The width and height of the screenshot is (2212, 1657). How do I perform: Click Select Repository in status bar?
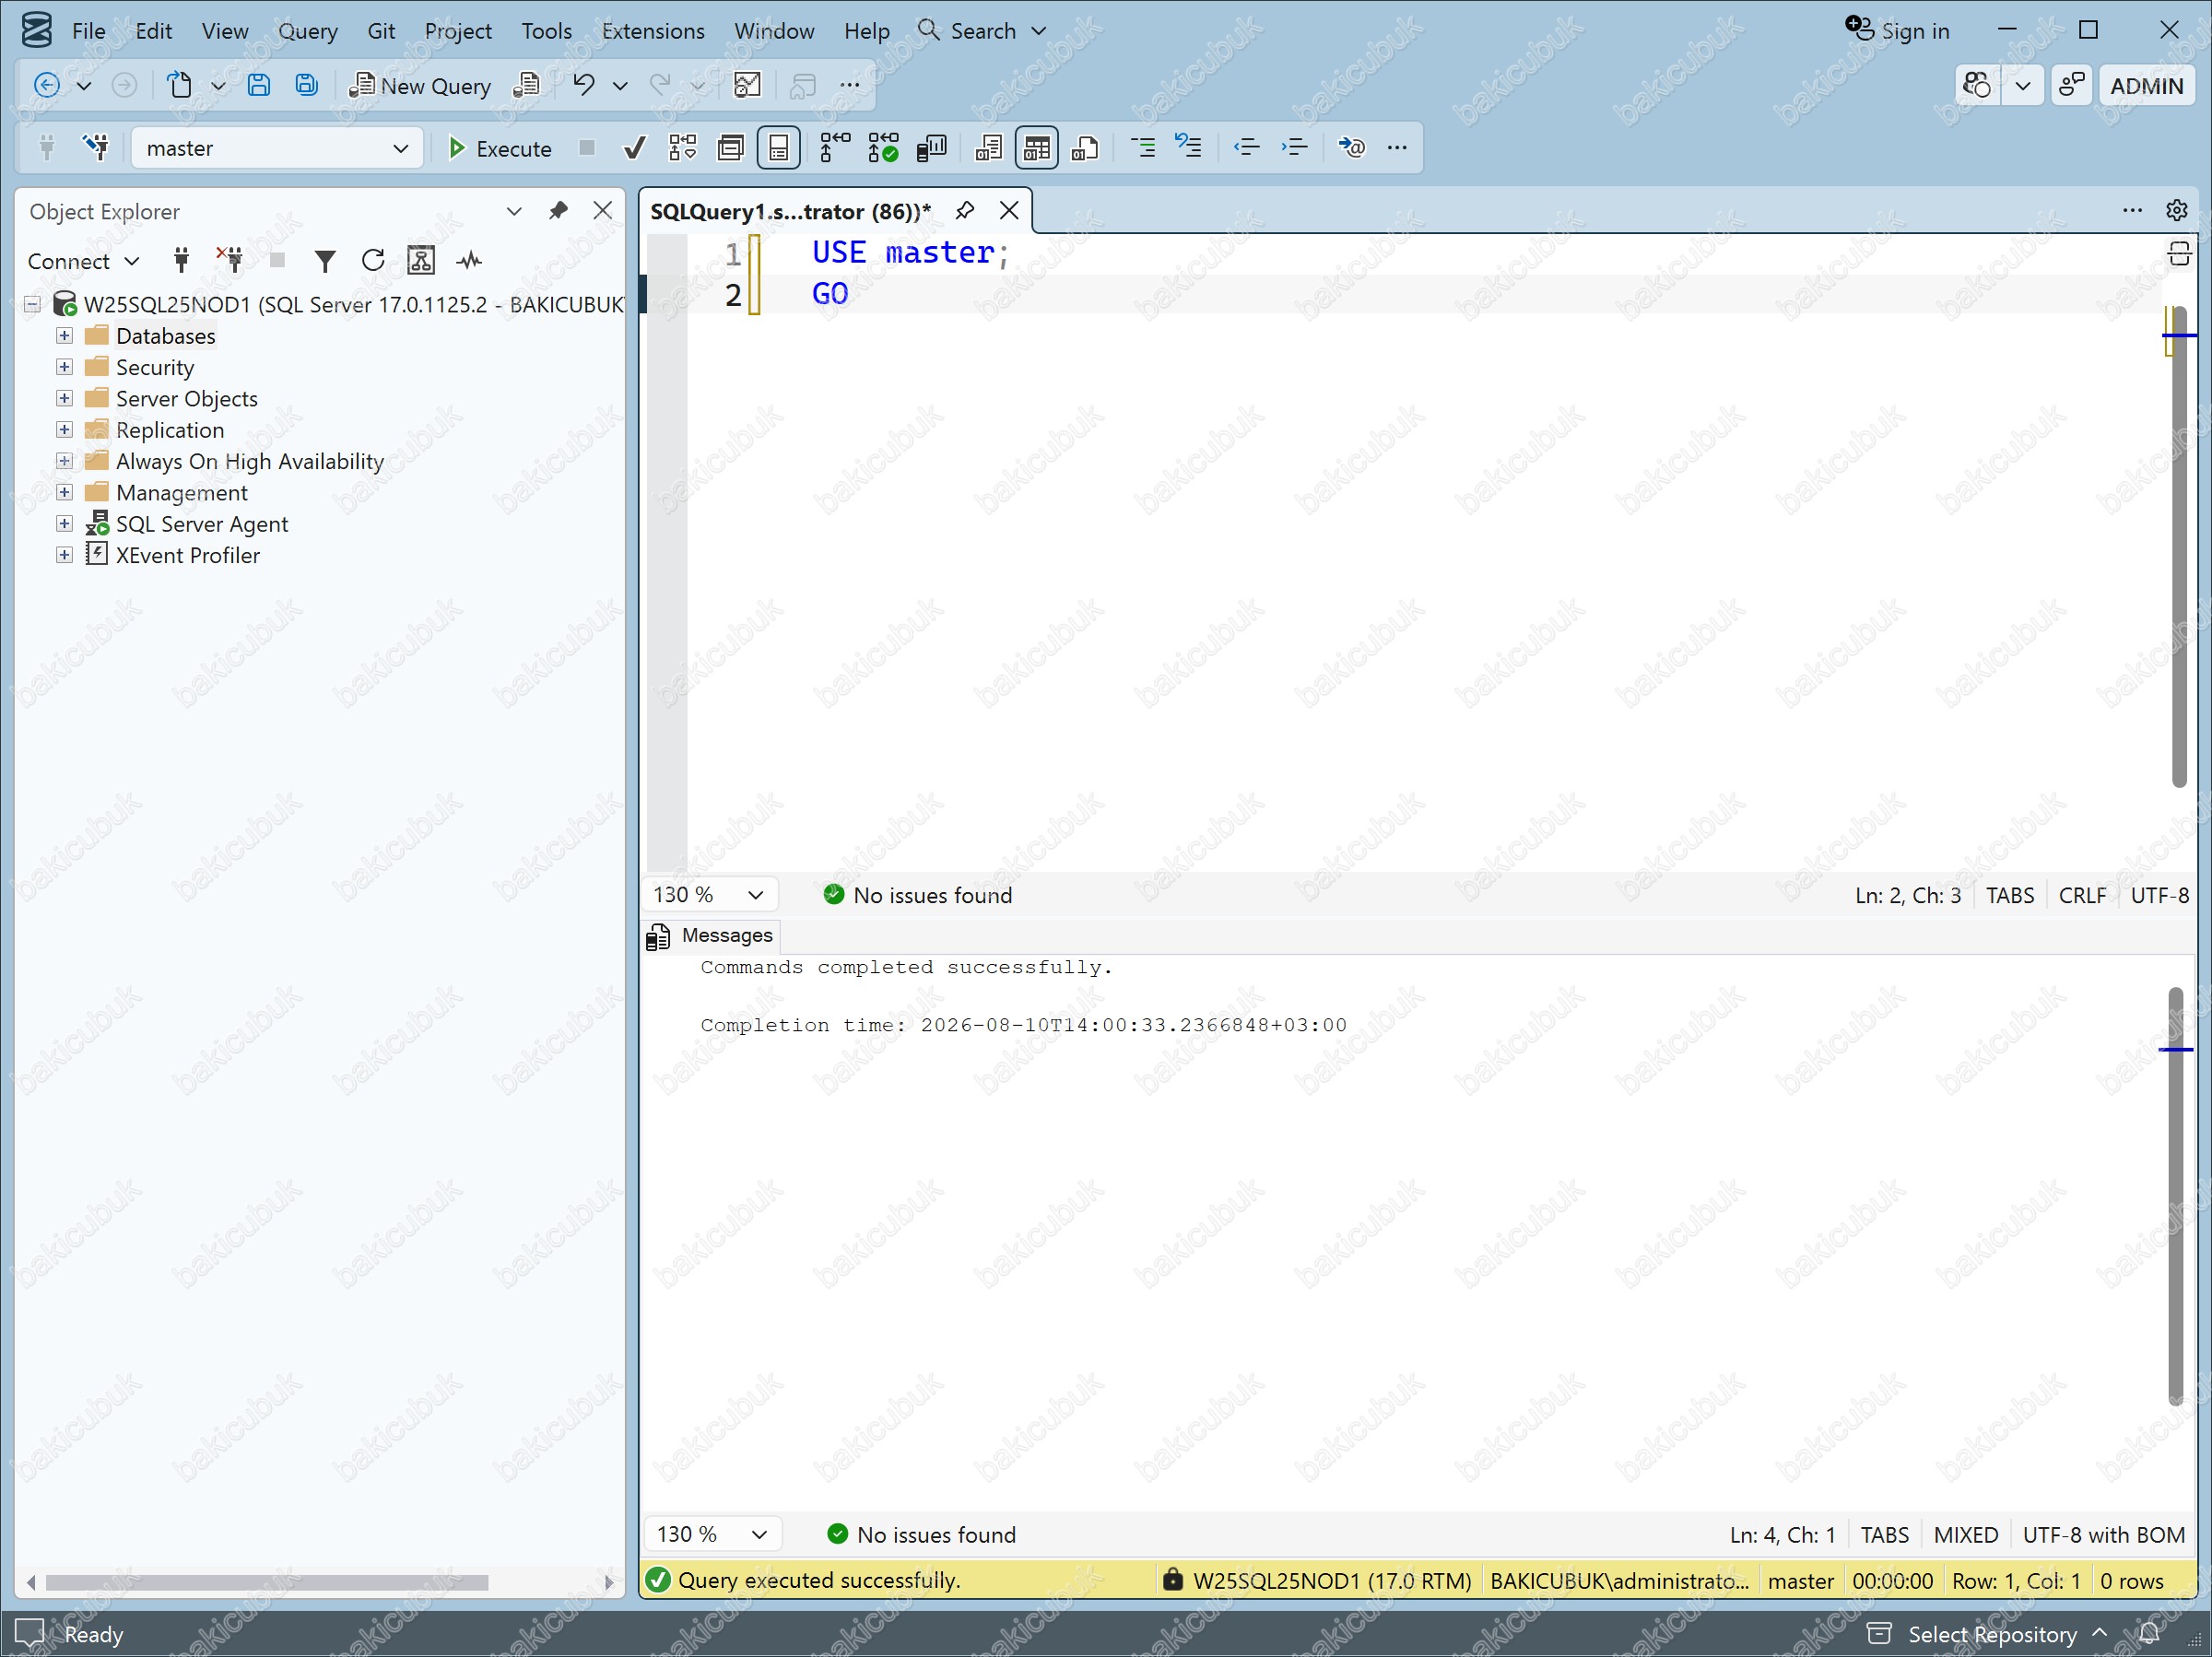pos(1990,1634)
